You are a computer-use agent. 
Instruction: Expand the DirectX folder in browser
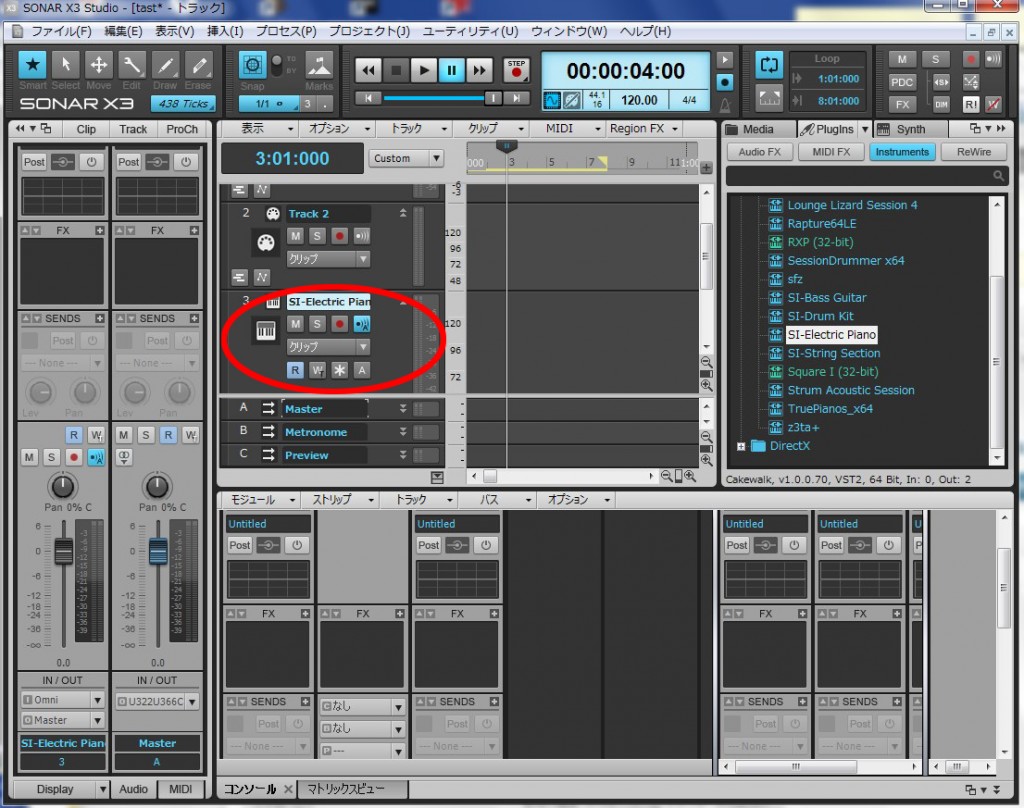[741, 447]
